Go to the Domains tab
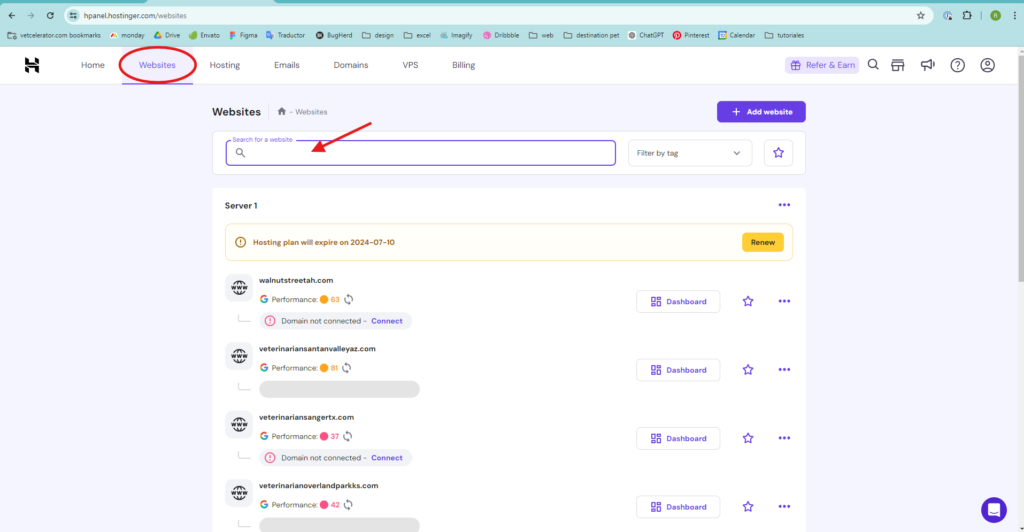Viewport: 1024px width, 532px height. click(x=351, y=65)
